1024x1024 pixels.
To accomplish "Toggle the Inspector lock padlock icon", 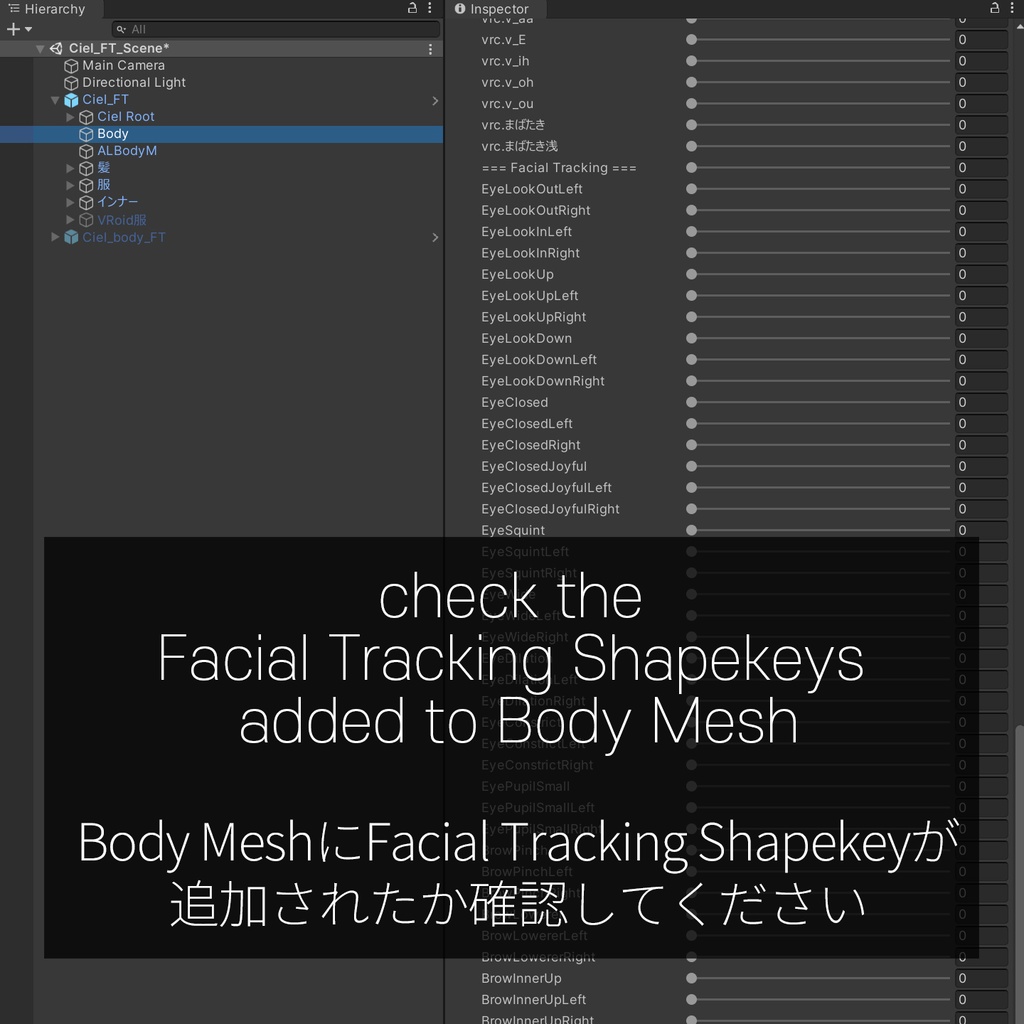I will pyautogui.click(x=996, y=8).
